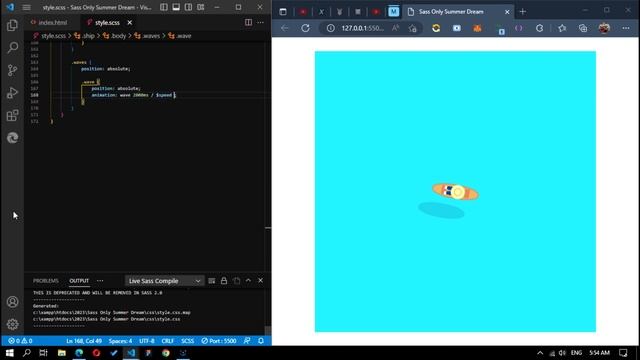The width and height of the screenshot is (640, 360).
Task: Switch to the PROBLEMS panel tab
Action: pos(46,281)
